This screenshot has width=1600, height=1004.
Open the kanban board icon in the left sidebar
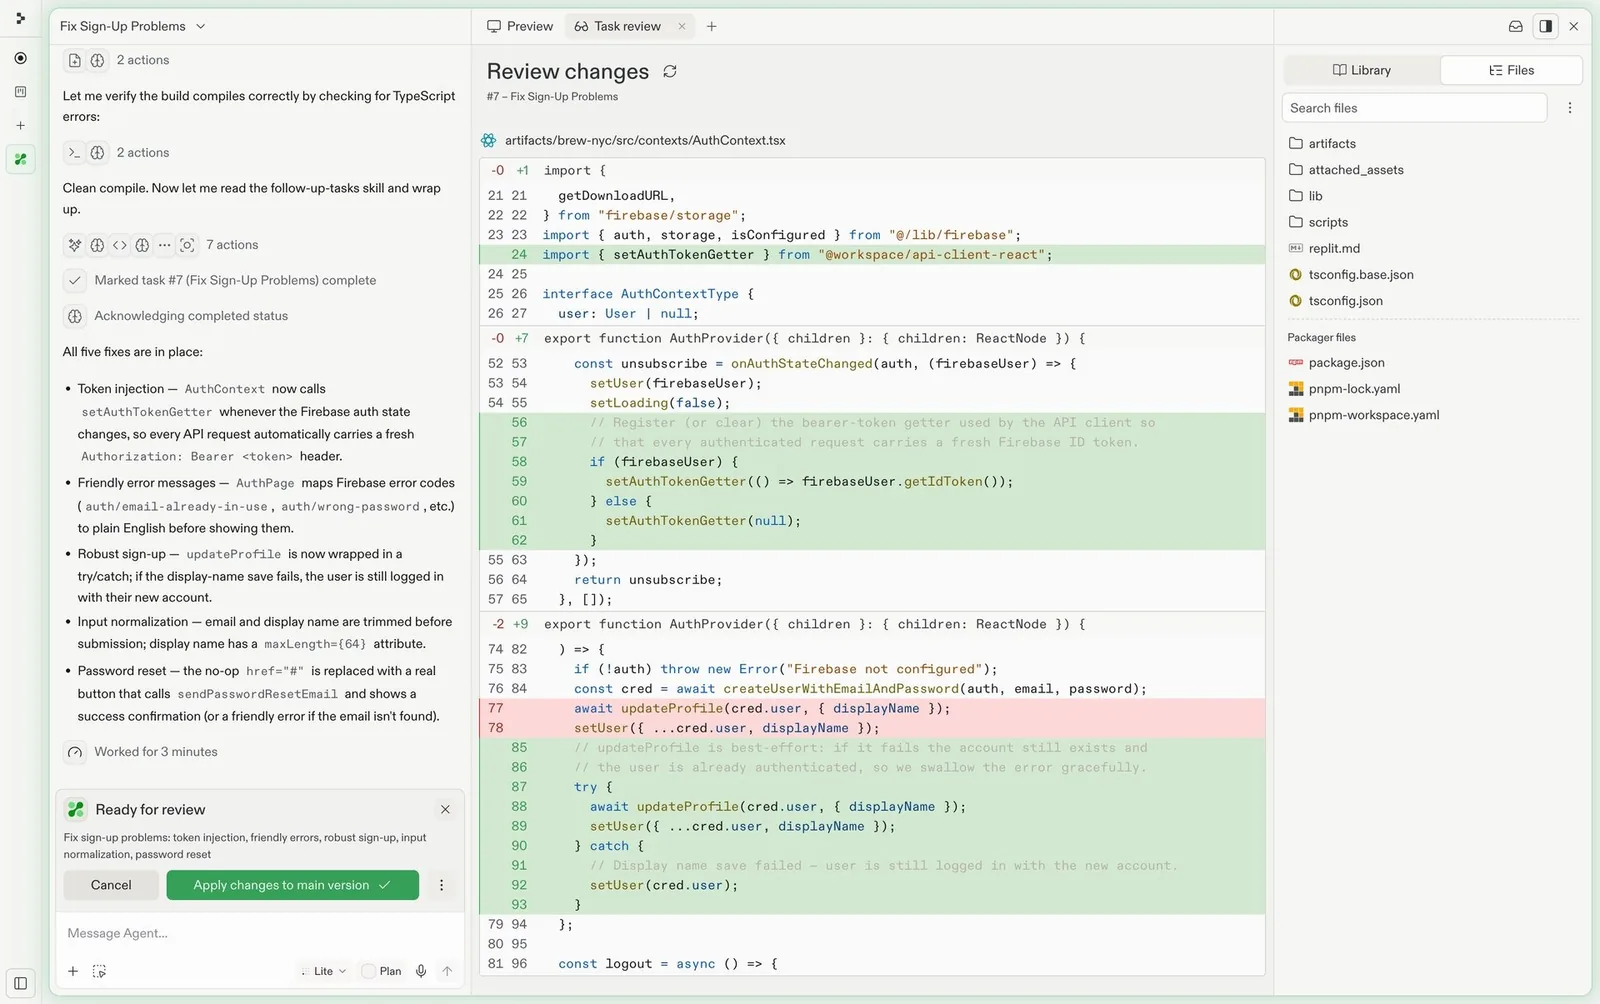[20, 92]
